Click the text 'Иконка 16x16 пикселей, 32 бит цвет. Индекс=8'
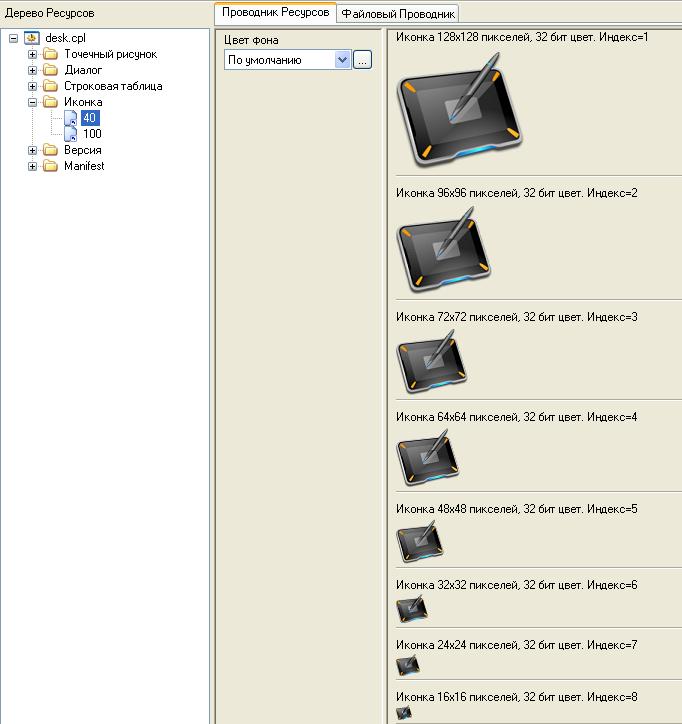The height and width of the screenshot is (724, 682). (516, 697)
